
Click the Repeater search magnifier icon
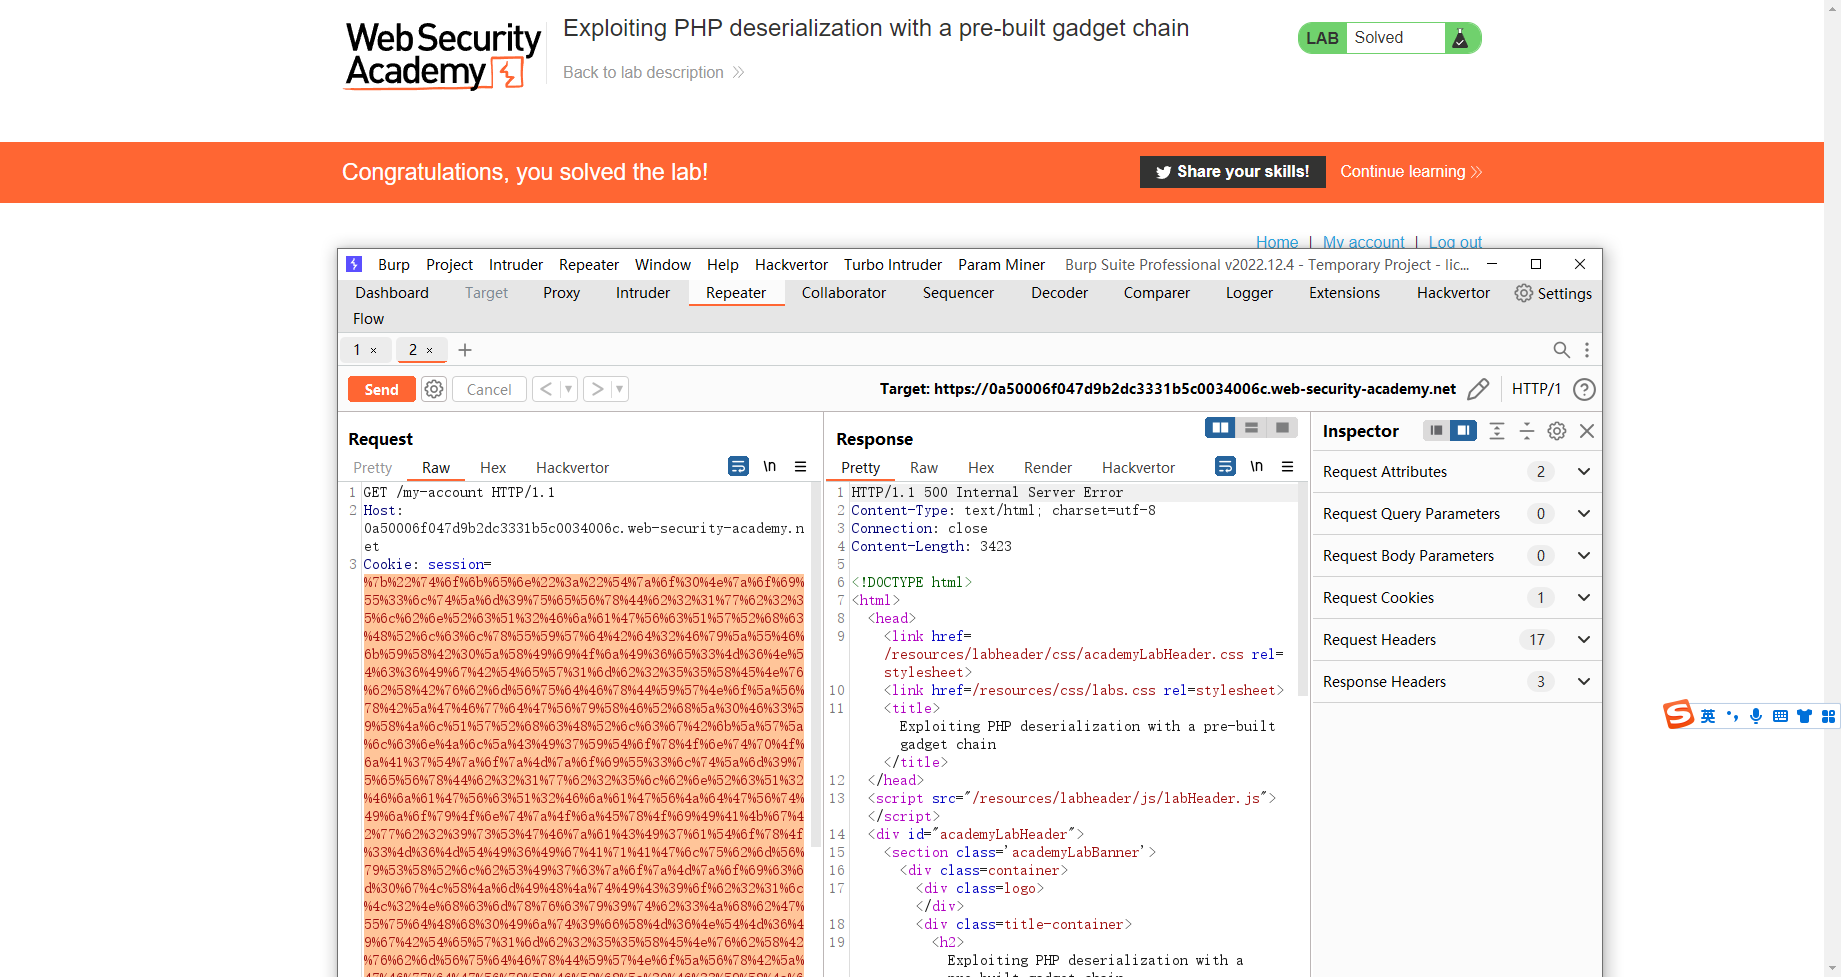click(1561, 350)
